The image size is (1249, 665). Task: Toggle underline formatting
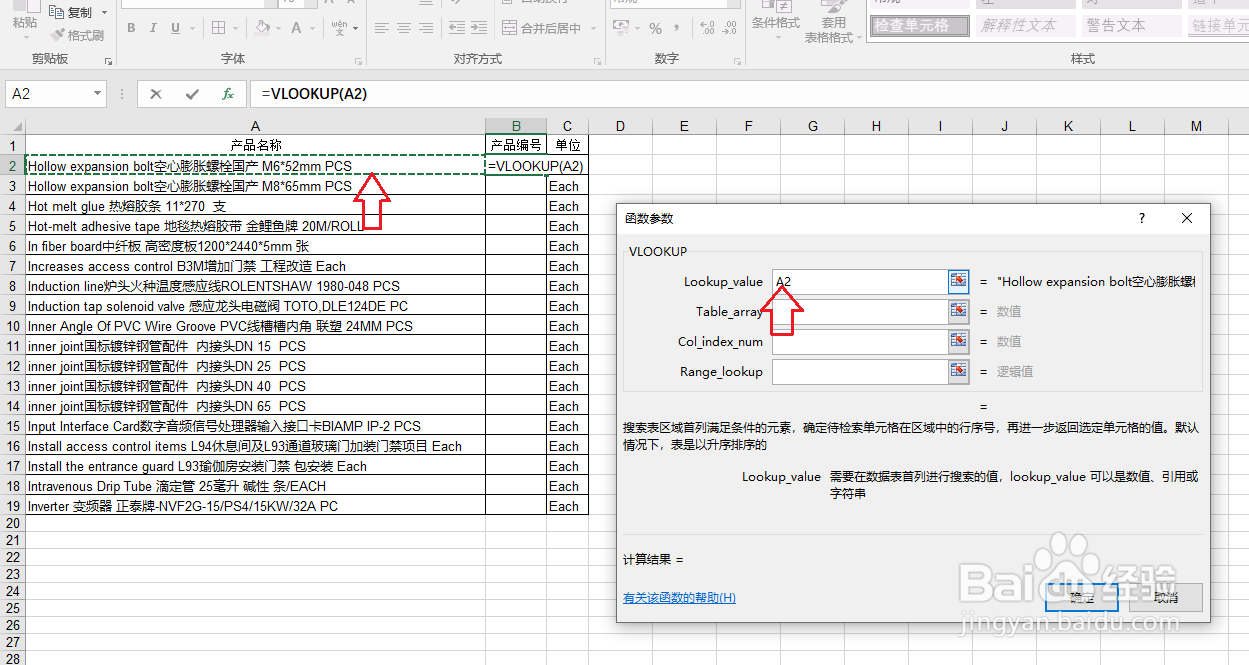pos(174,29)
